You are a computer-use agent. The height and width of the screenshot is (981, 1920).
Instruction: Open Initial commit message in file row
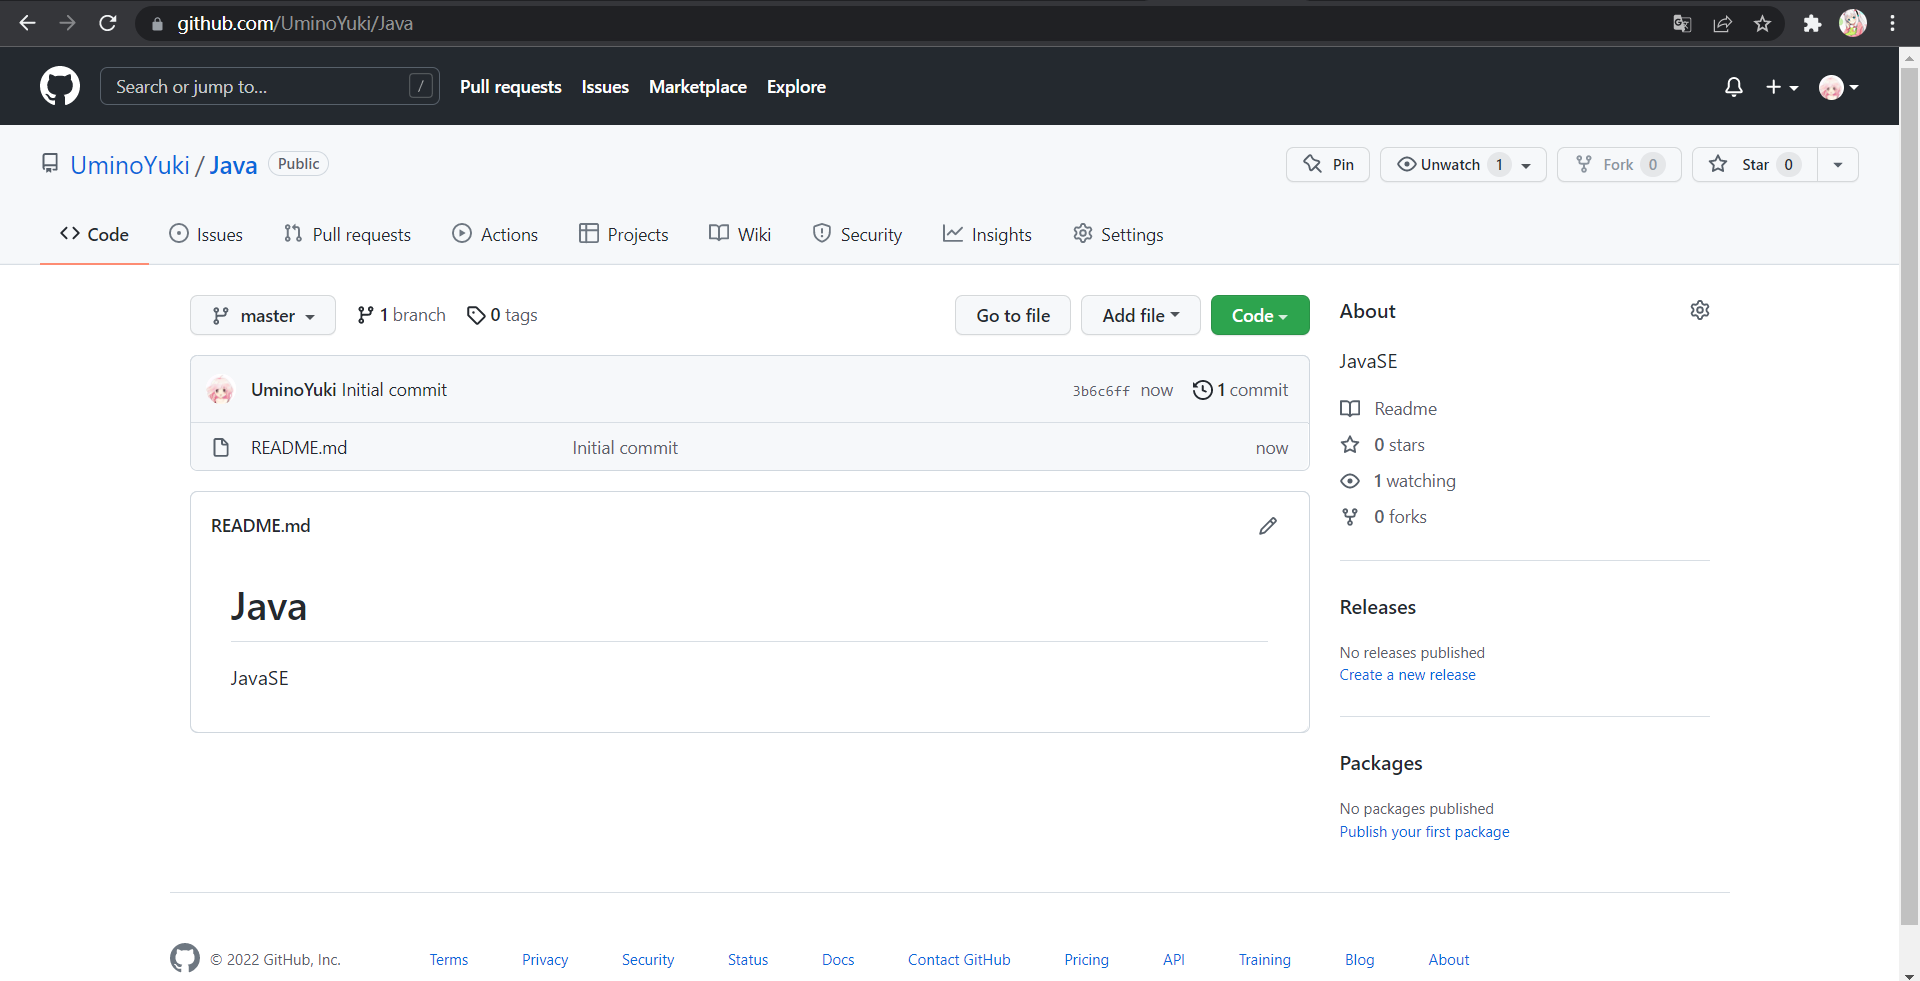coord(625,448)
